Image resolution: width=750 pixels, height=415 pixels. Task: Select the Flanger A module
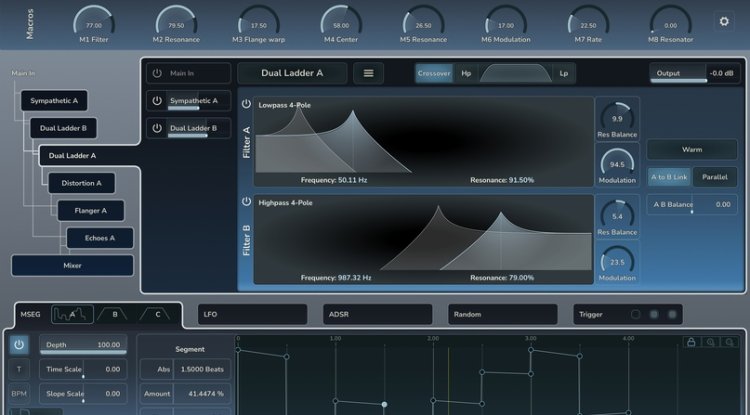91,210
